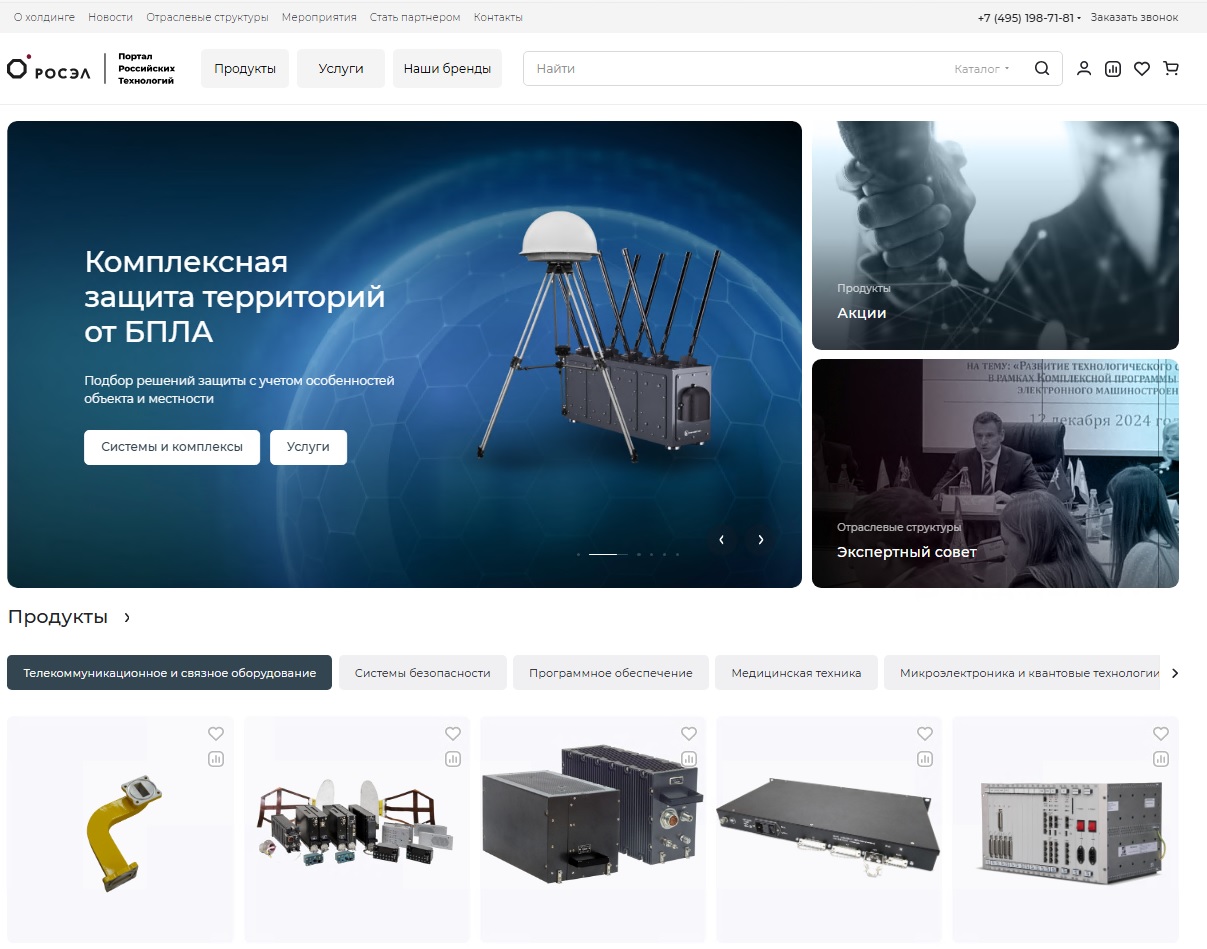The image size is (1207, 949).
Task: Add yellow waveguide product to comparison
Action: coord(216,759)
